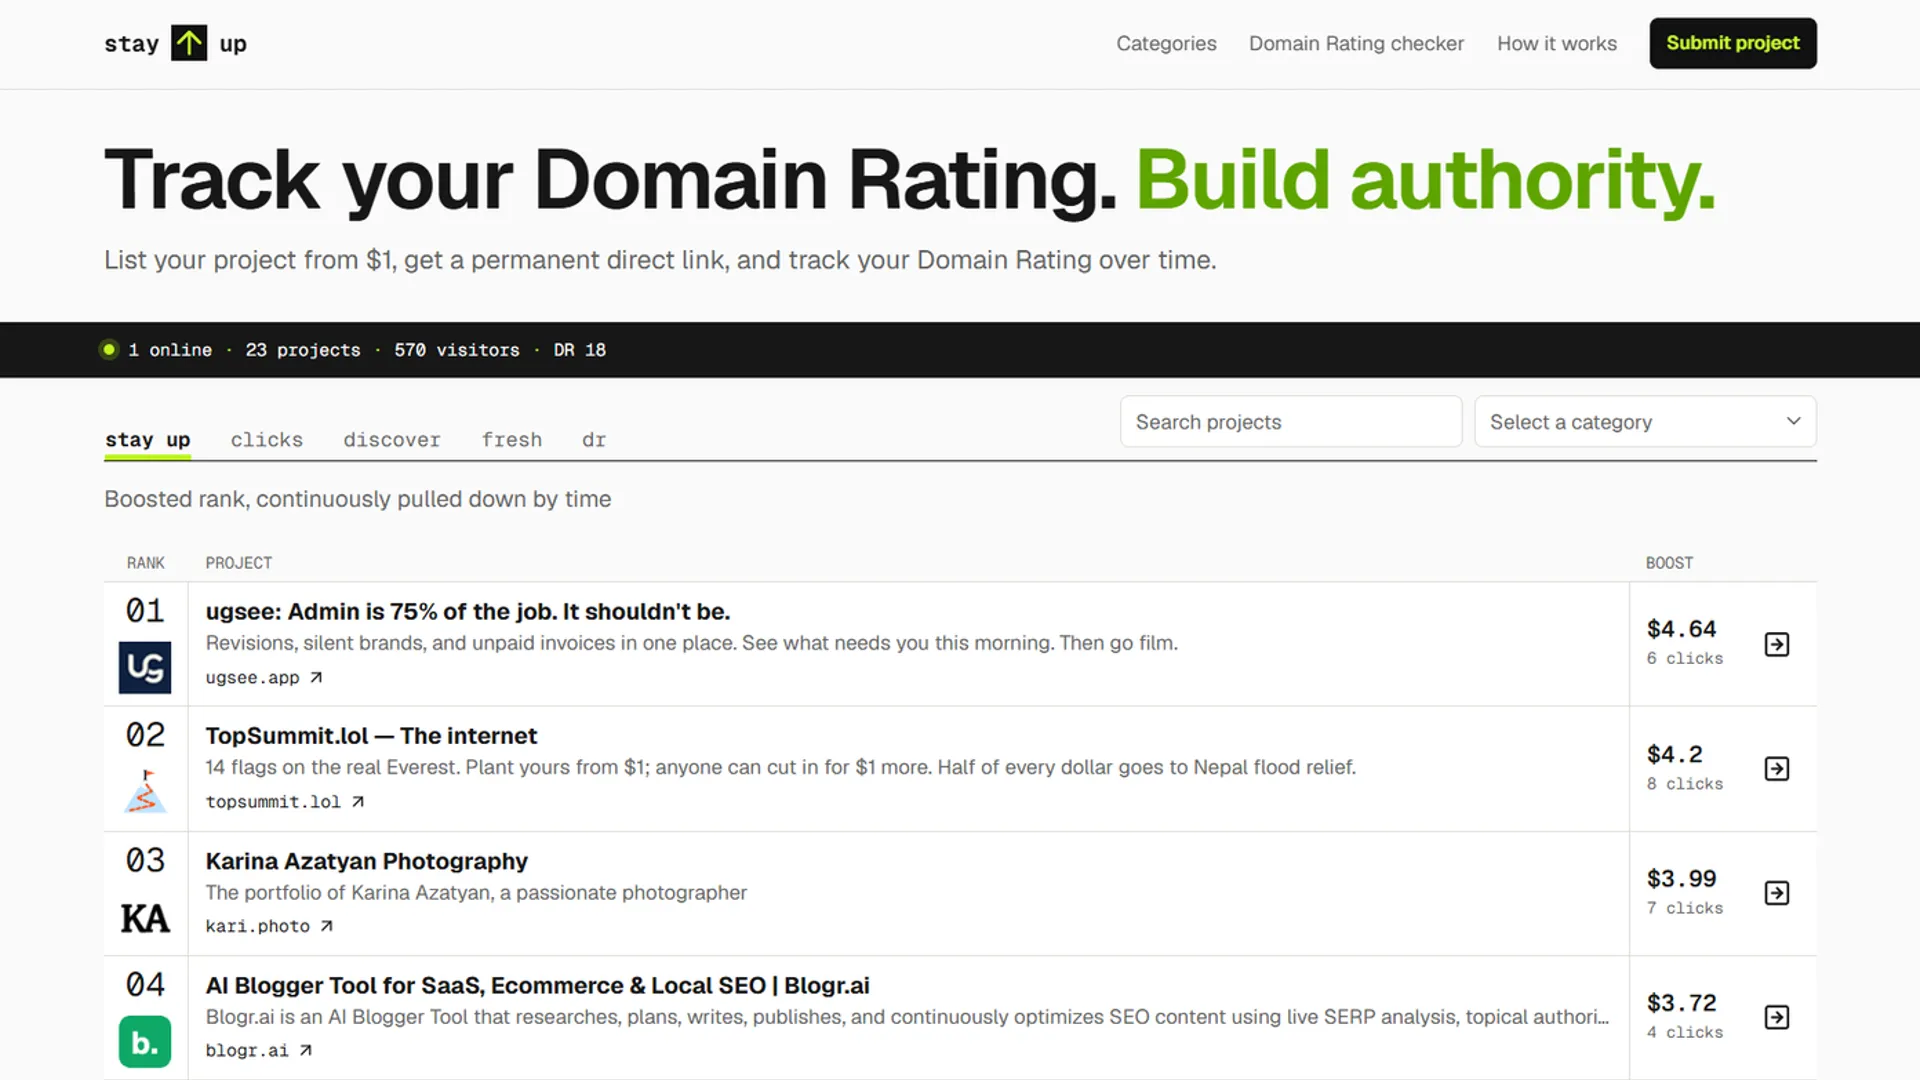Click the $3.72 boost amount

(1681, 1002)
